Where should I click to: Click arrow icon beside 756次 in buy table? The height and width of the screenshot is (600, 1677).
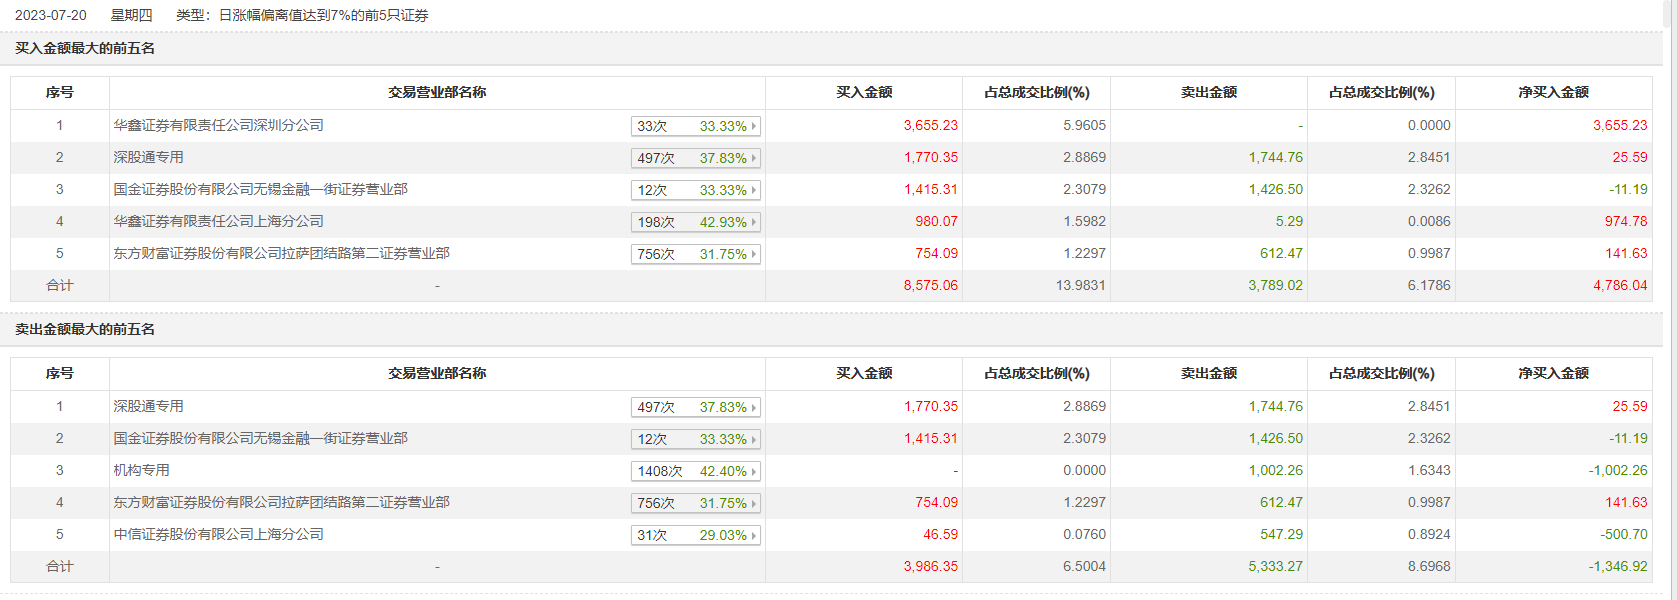(x=754, y=254)
